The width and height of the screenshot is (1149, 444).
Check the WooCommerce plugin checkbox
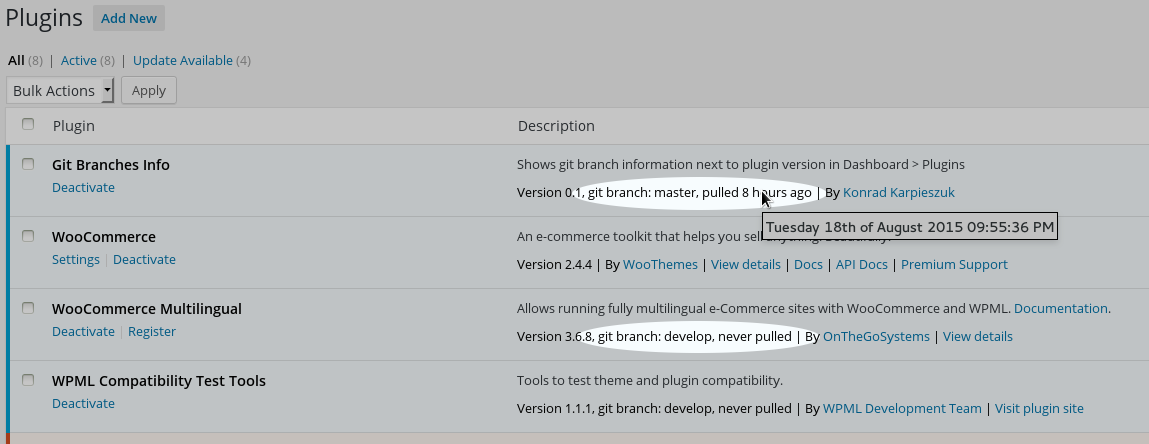(28, 236)
